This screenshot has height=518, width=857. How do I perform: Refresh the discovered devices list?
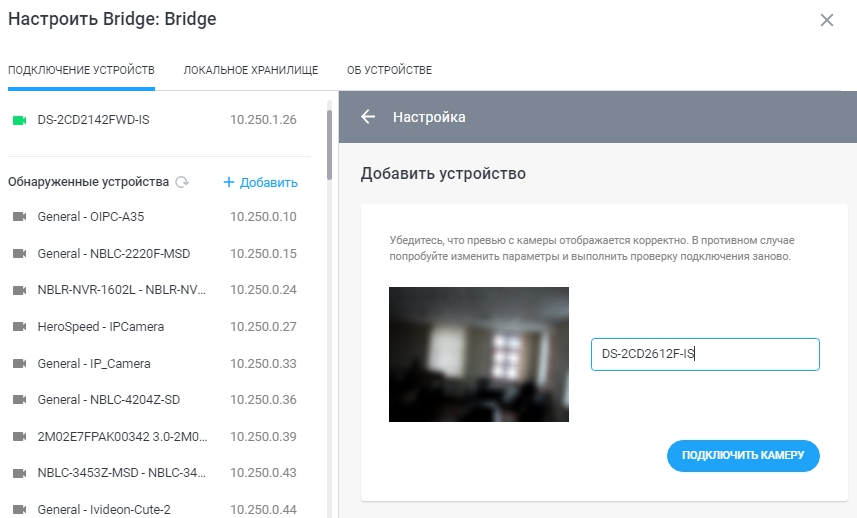pos(182,182)
